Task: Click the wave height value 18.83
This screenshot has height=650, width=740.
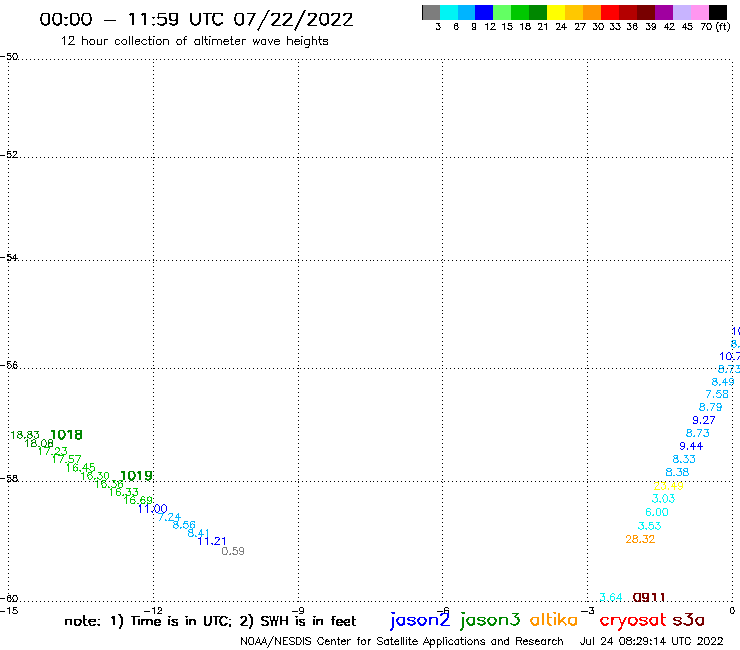Action: (x=25, y=435)
